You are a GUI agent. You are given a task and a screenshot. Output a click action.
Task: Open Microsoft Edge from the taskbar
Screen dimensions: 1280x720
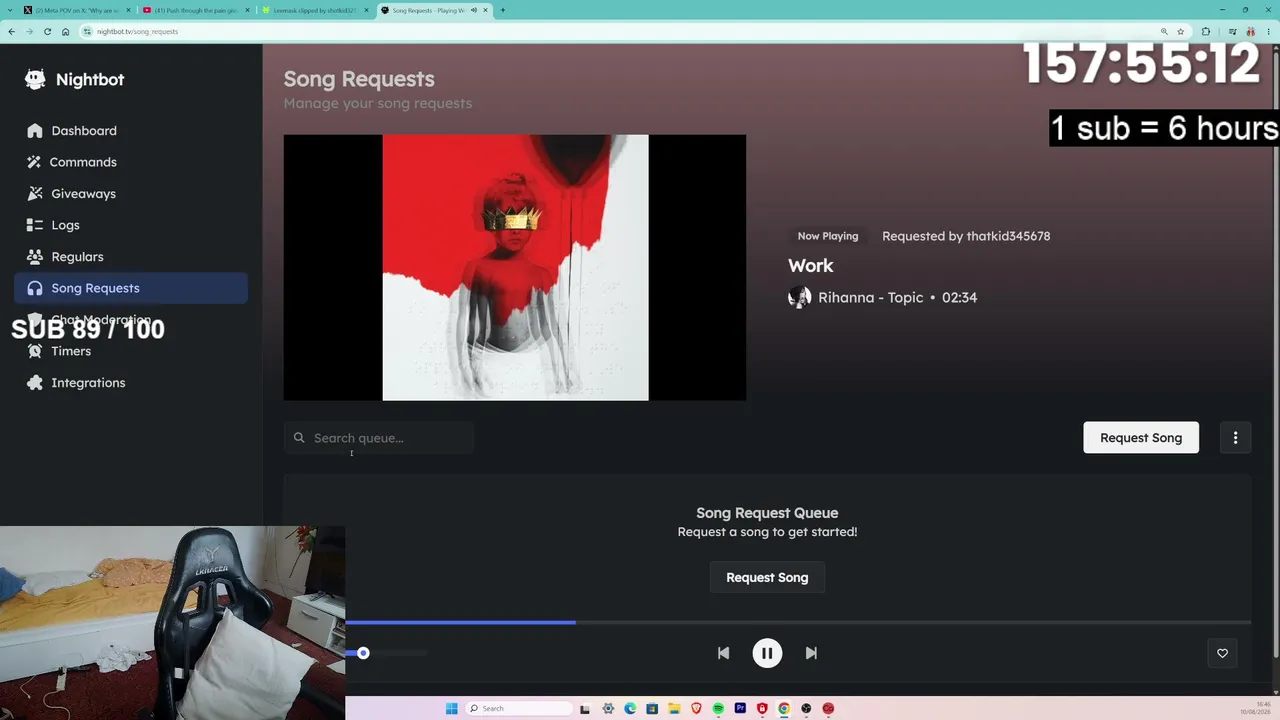pyautogui.click(x=630, y=708)
